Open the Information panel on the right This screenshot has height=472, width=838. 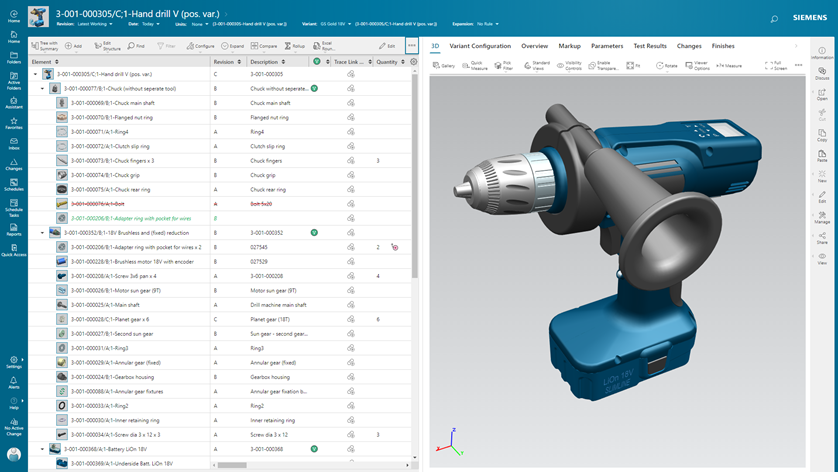click(822, 53)
